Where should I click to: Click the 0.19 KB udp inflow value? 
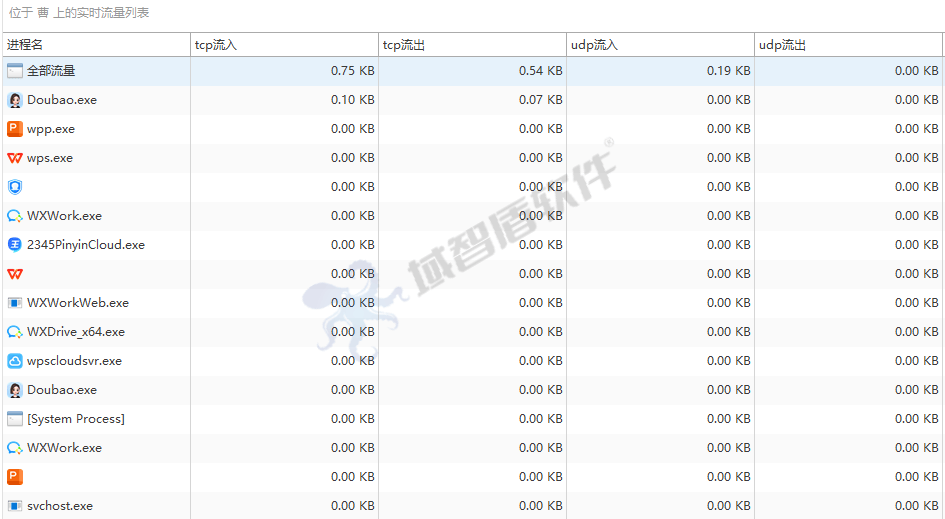pos(728,71)
